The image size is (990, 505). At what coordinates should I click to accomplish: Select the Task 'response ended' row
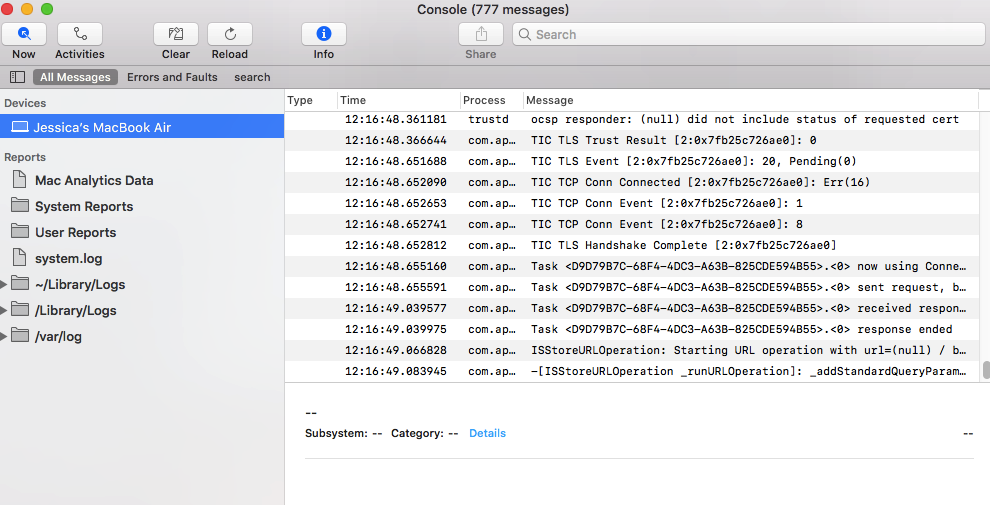pos(631,330)
